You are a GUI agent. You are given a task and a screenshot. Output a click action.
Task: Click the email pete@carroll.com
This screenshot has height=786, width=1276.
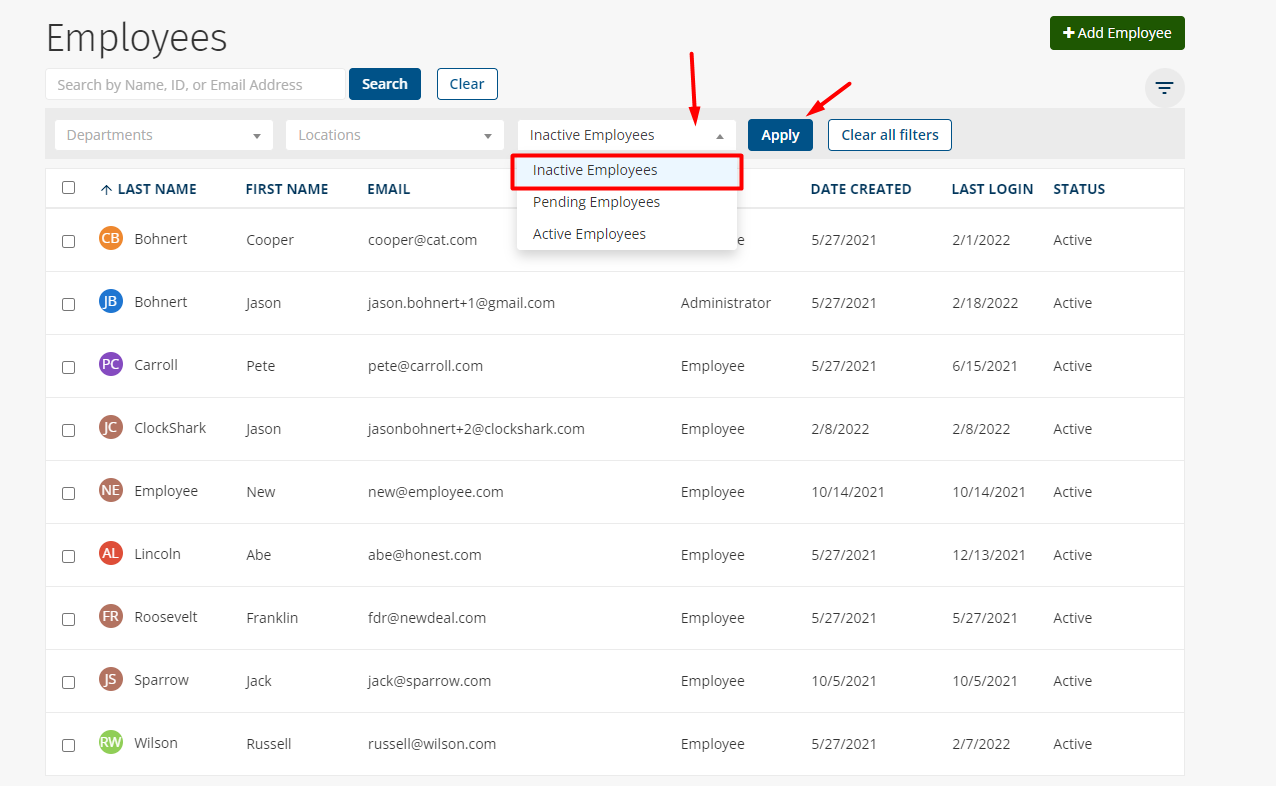pos(425,366)
